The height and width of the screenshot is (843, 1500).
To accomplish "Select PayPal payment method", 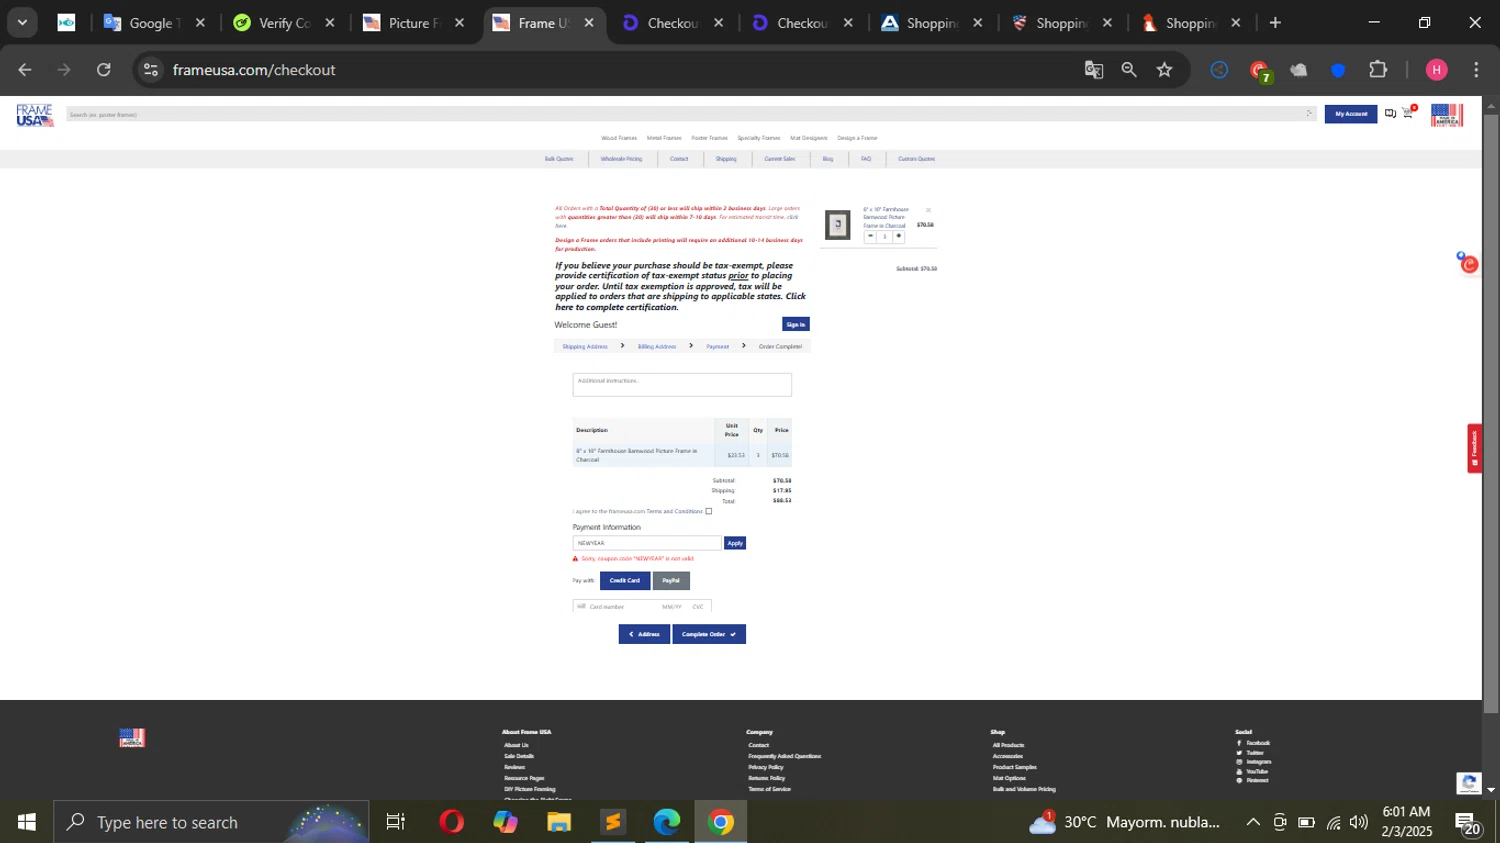I will (671, 580).
